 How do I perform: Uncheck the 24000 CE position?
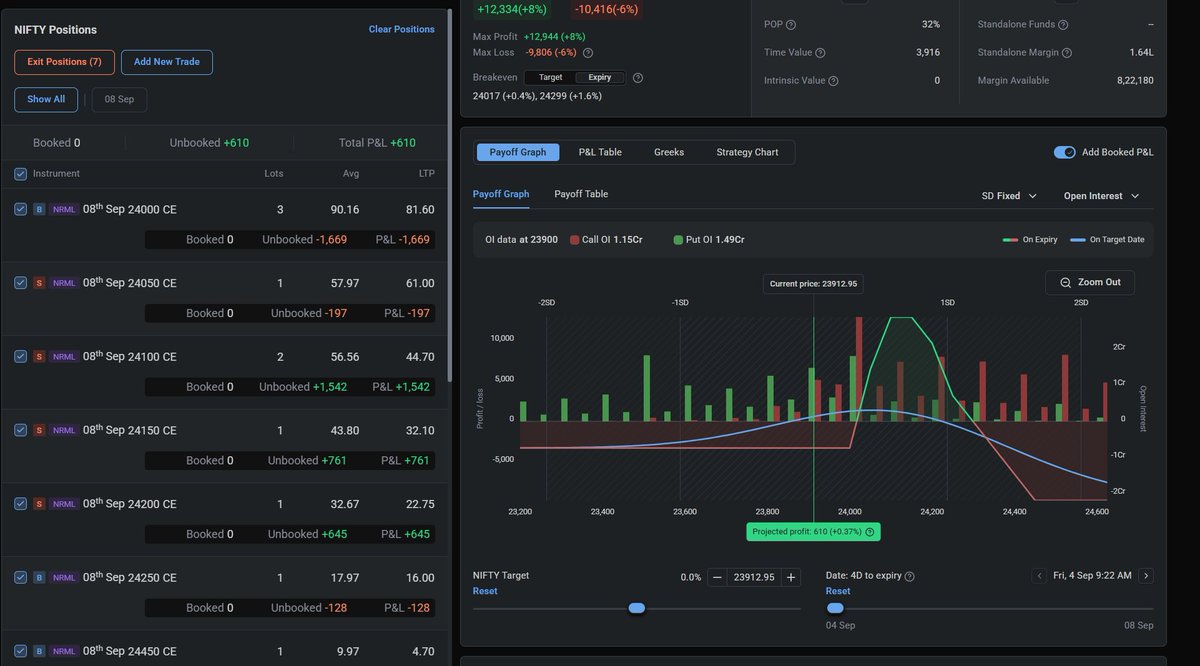[21, 209]
